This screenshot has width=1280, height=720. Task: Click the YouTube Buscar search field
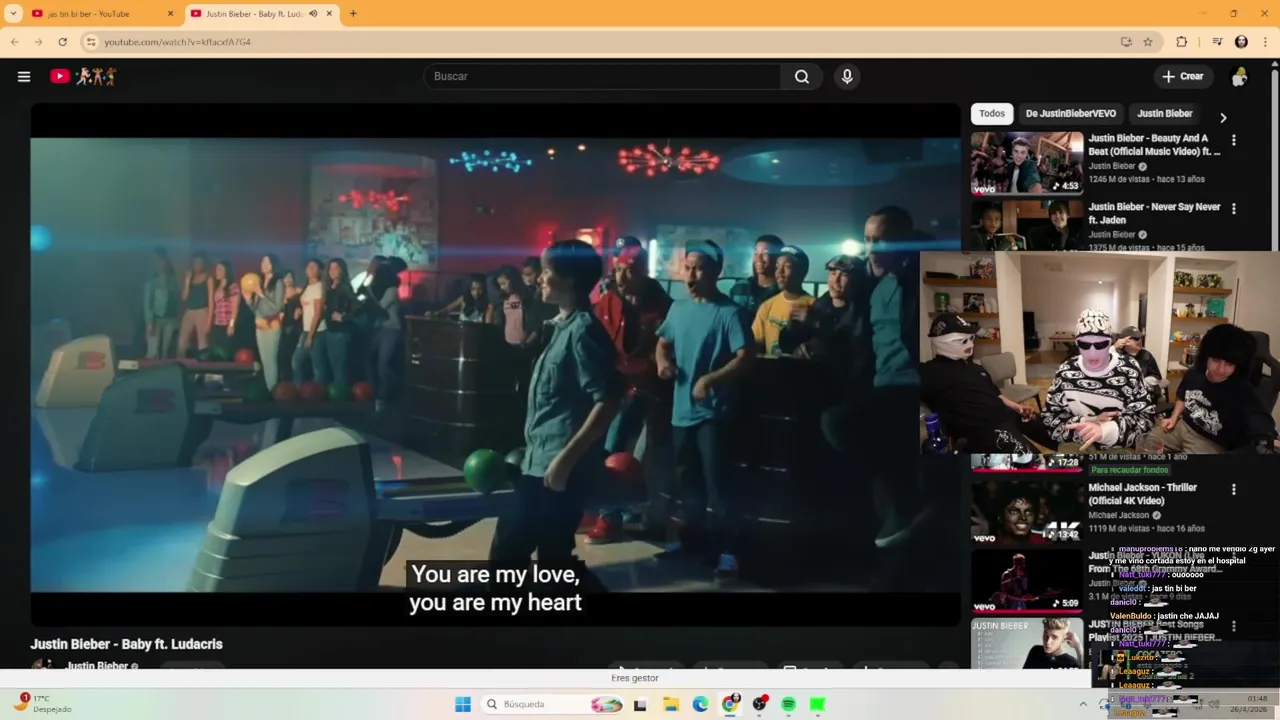602,77
